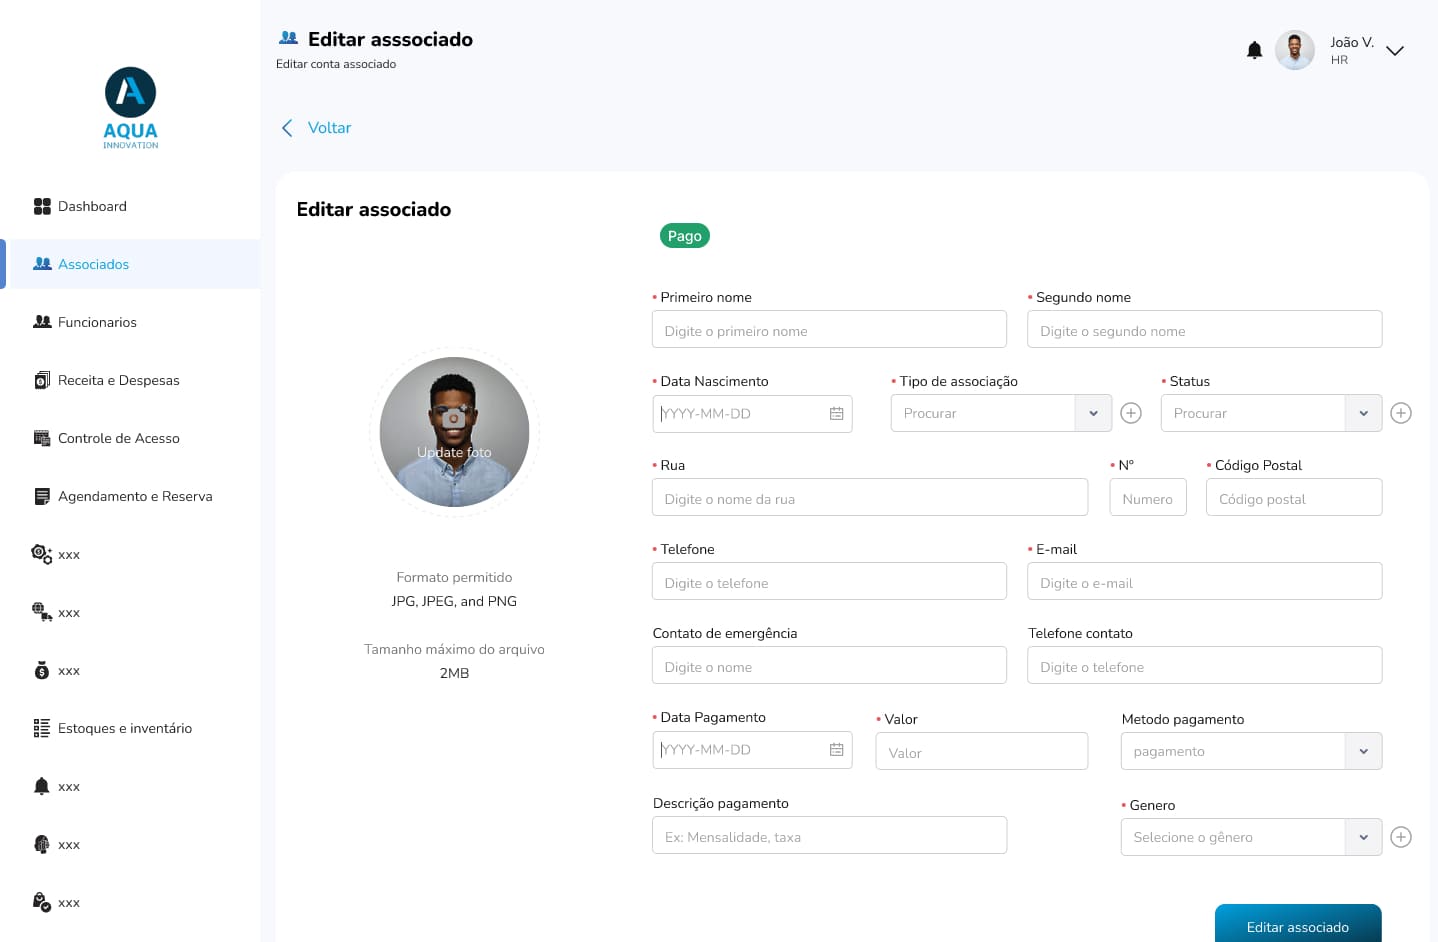Image resolution: width=1438 pixels, height=942 pixels.
Task: Open Estoques e inventário menu item
Action: click(x=124, y=728)
